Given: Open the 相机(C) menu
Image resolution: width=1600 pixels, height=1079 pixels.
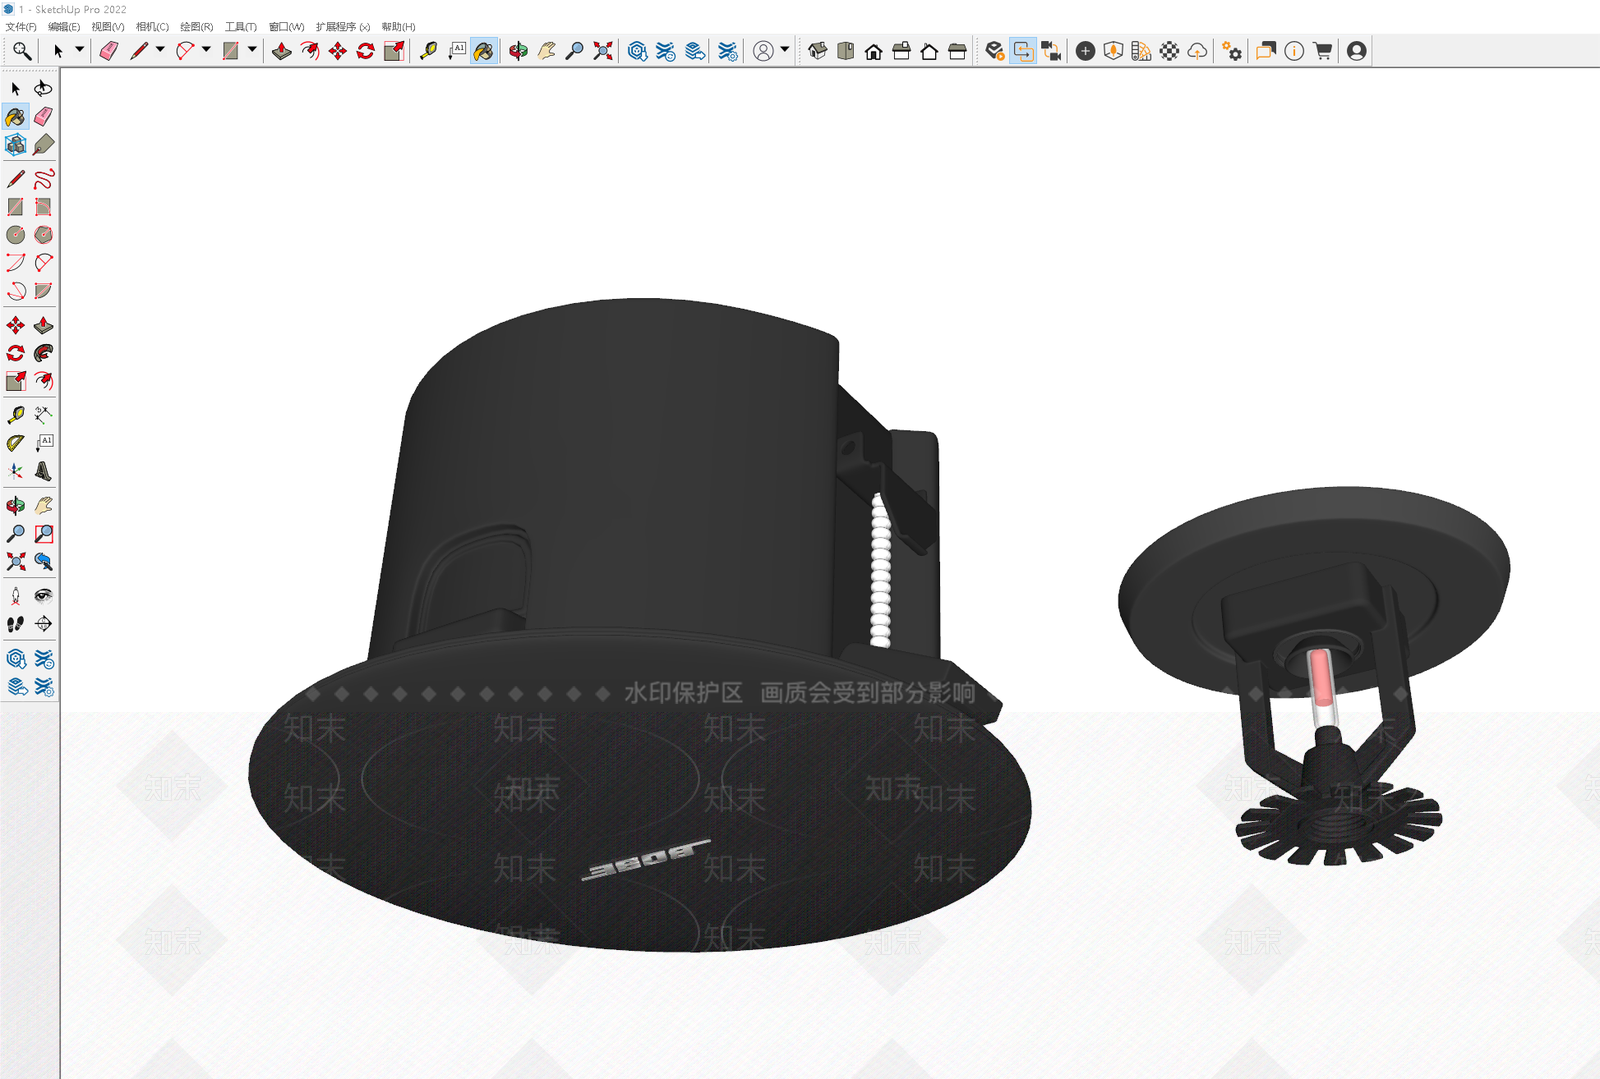Looking at the screenshot, I should point(152,27).
